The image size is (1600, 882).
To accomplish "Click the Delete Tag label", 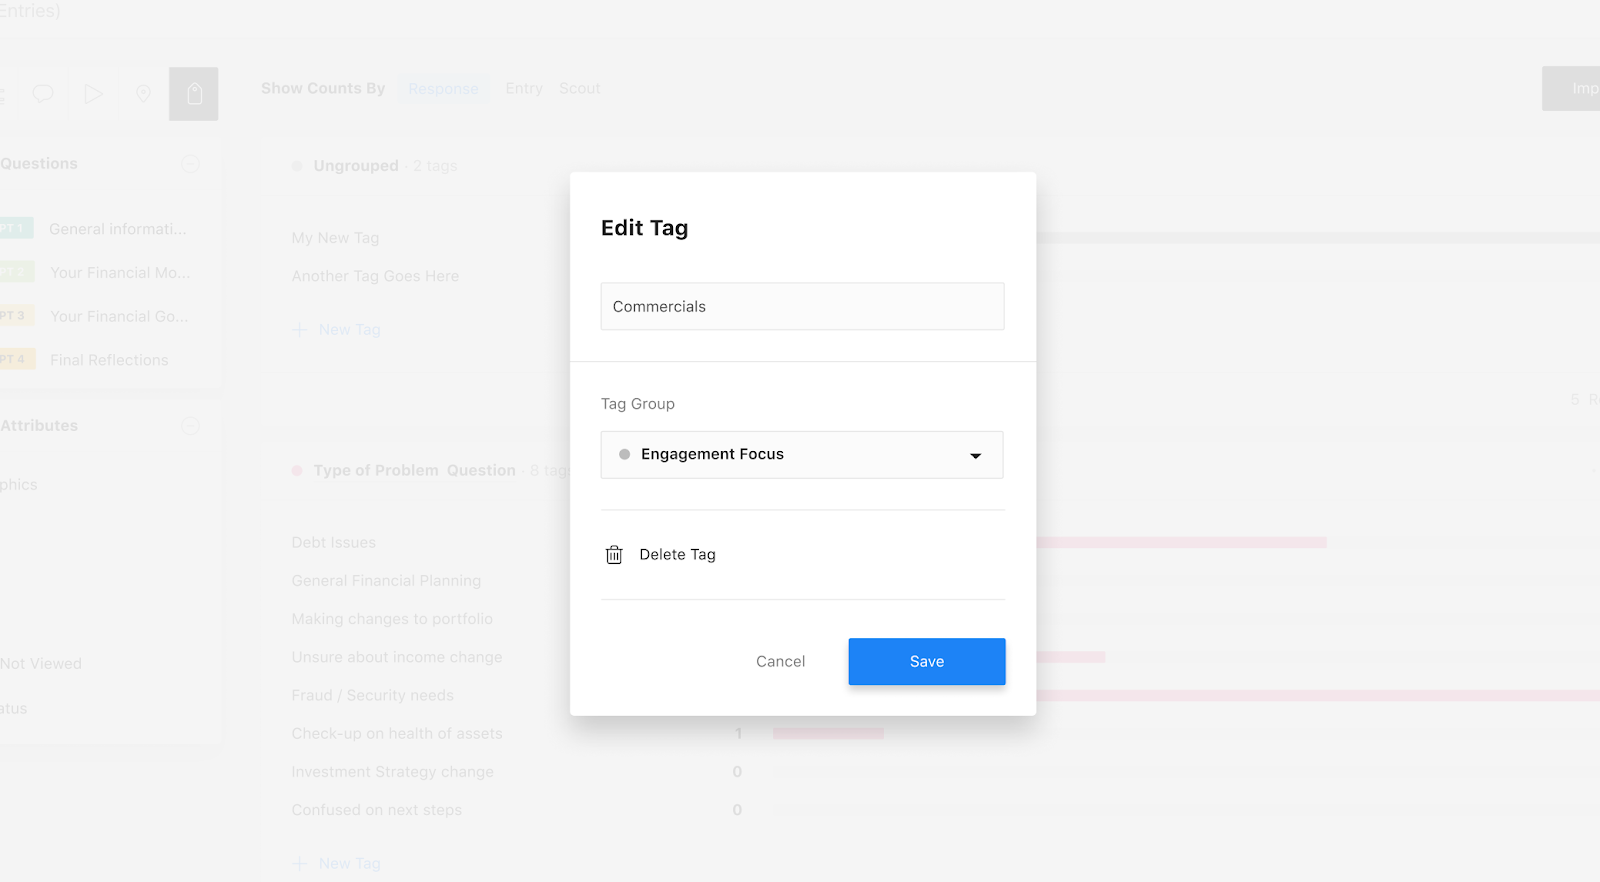I will coord(677,555).
